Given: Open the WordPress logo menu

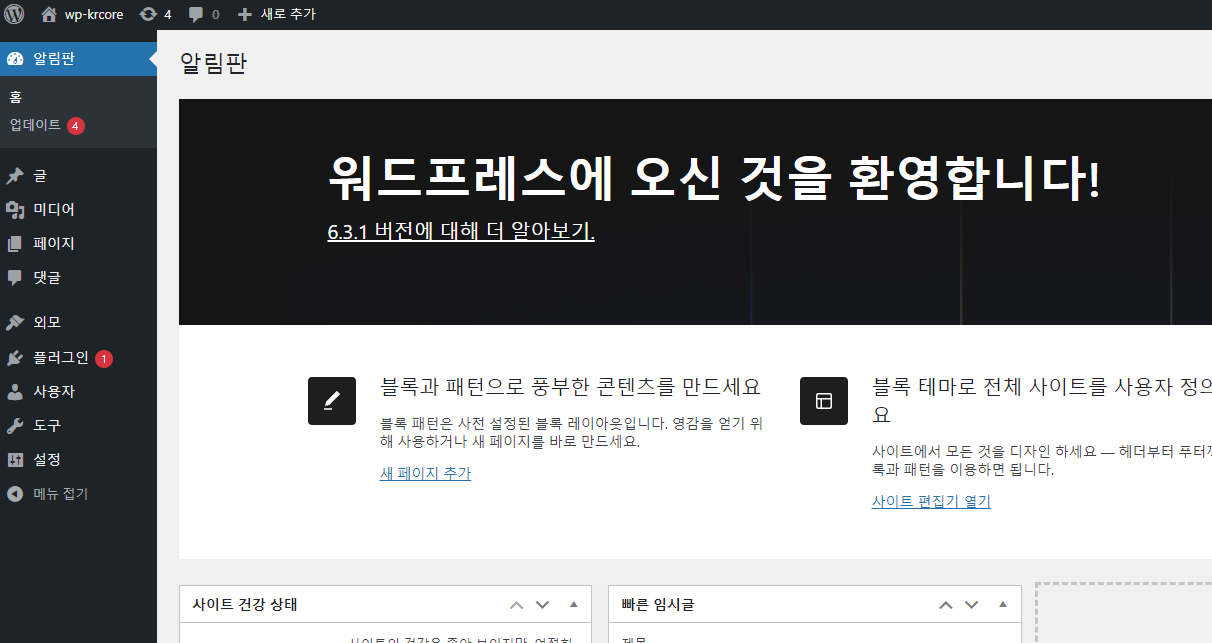Looking at the screenshot, I should [14, 14].
